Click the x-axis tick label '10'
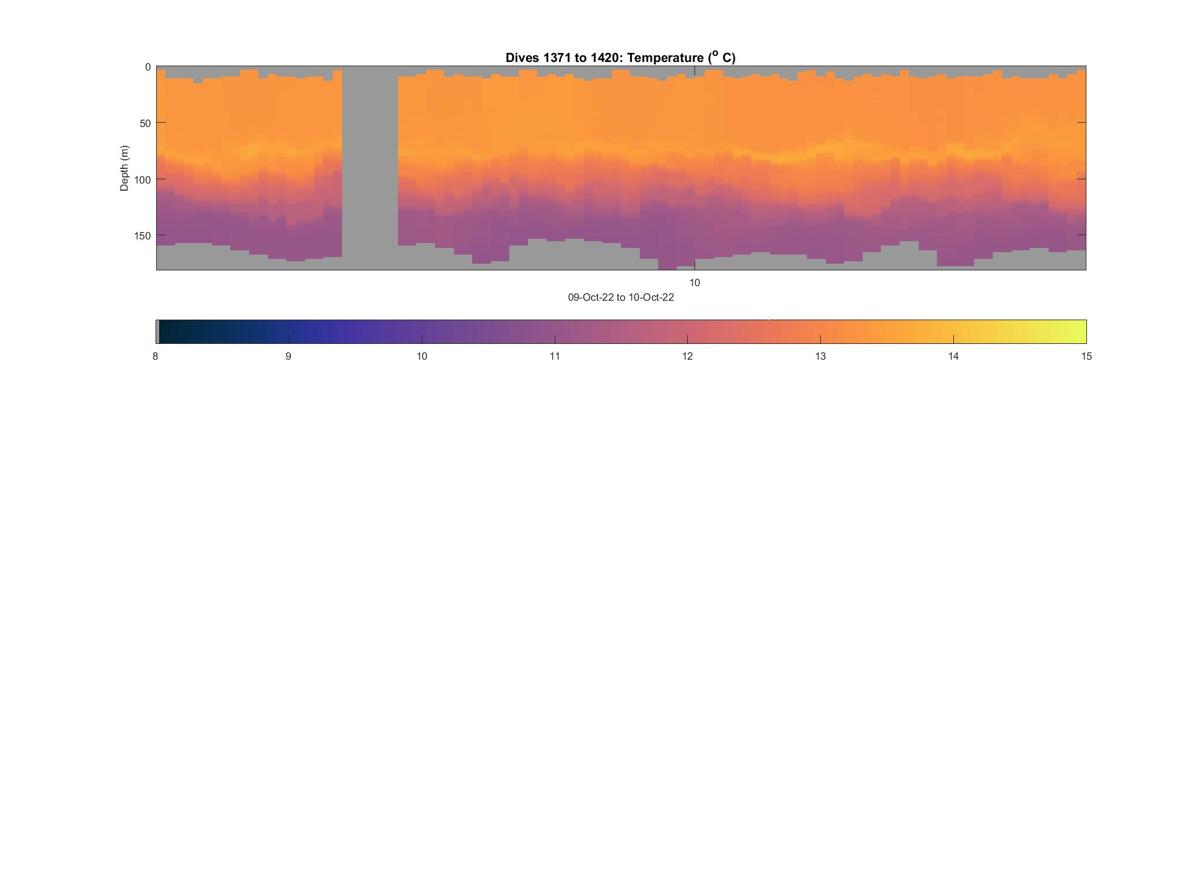 pyautogui.click(x=695, y=283)
